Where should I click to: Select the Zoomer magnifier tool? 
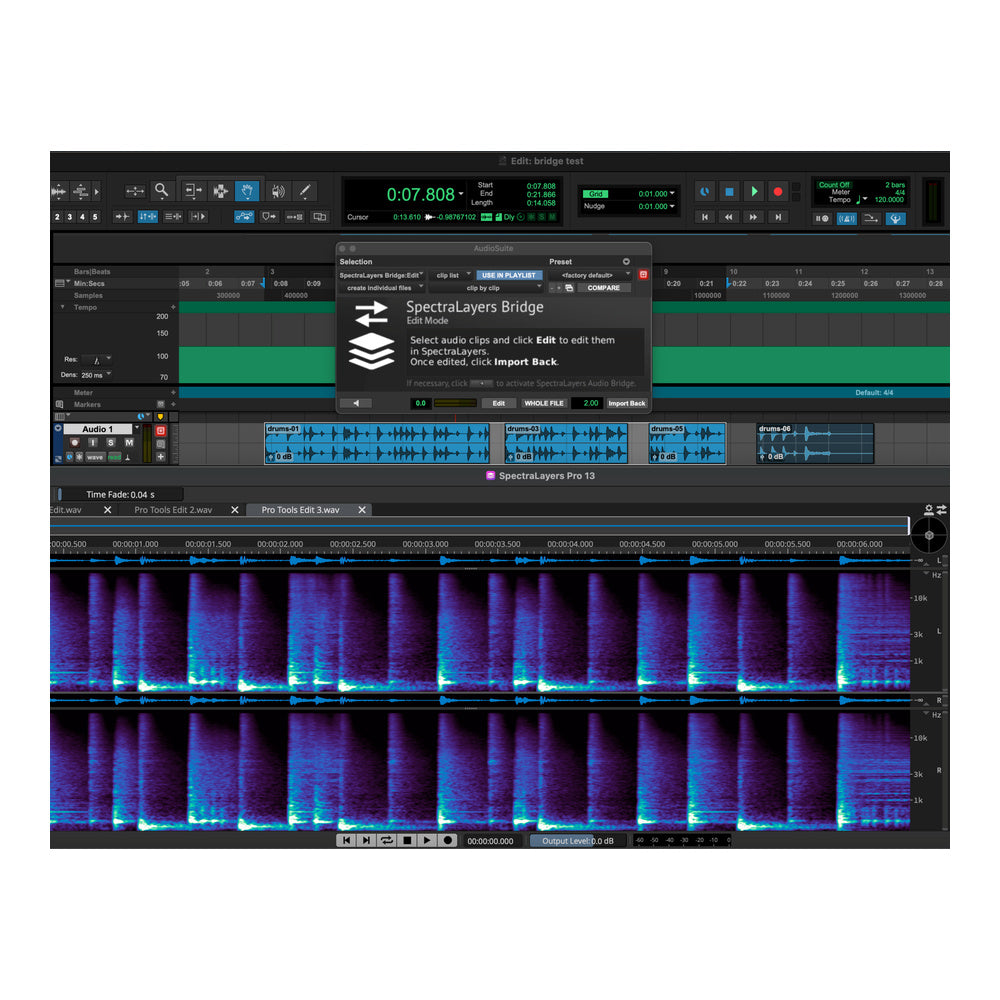tap(161, 191)
